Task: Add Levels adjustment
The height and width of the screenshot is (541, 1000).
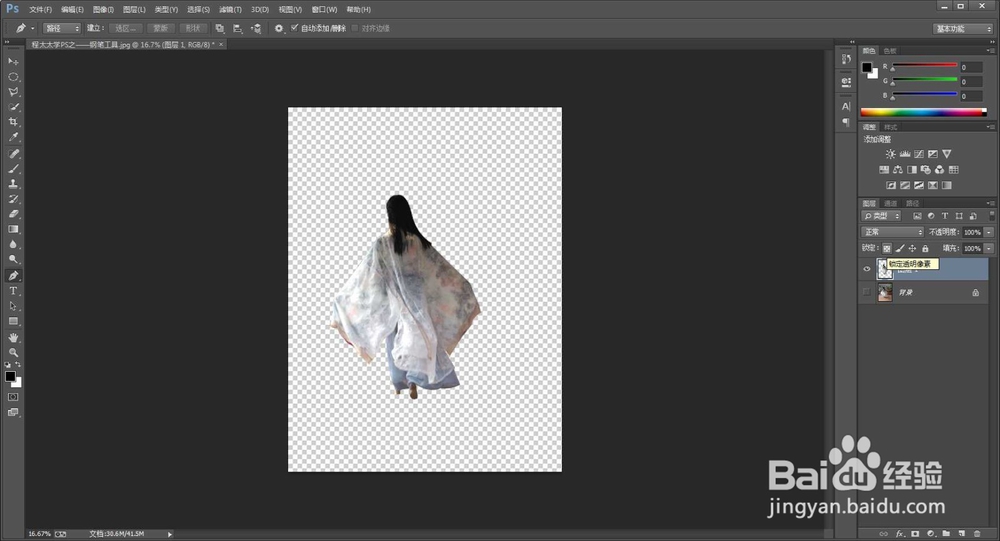Action: click(904, 154)
